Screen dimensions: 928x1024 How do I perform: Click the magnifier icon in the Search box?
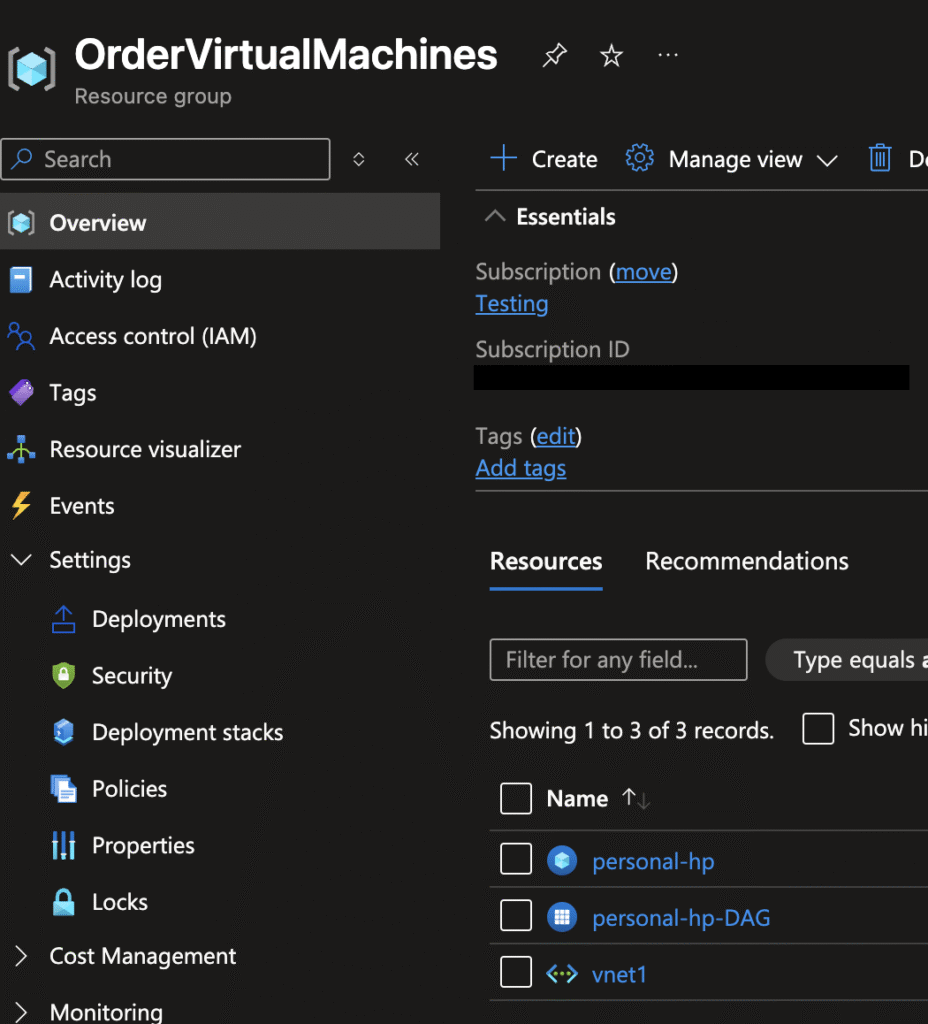(23, 158)
